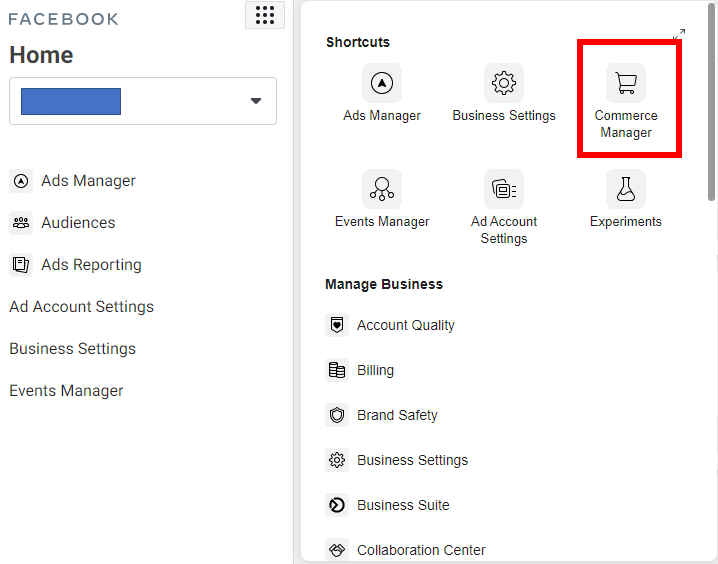Go to Ad Account Settings sidebar link
Screen dimensions: 718x564
[82, 307]
